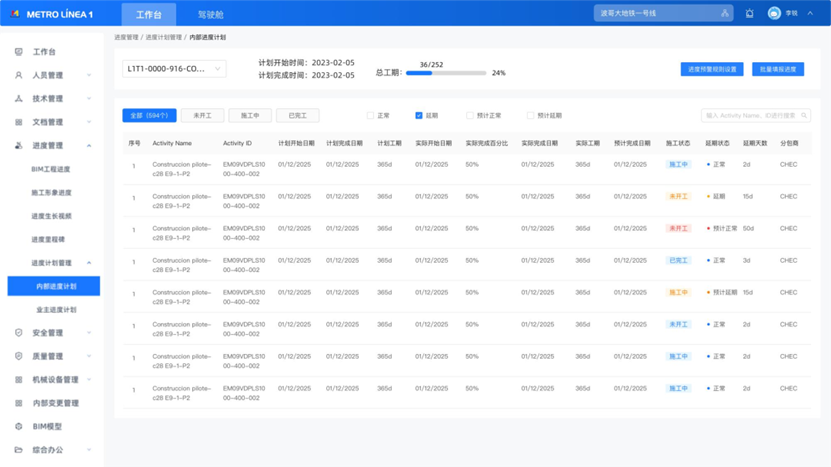Click the 3d delay days cell
The image size is (831, 467).
click(746, 261)
